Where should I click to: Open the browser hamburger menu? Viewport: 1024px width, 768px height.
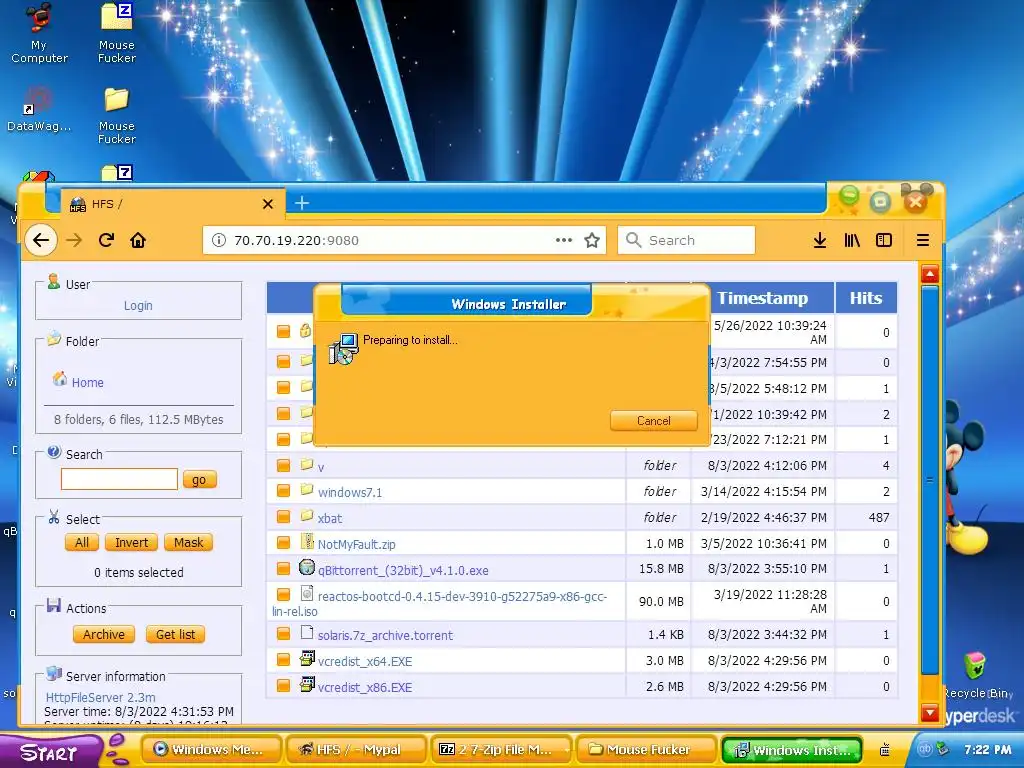(x=923, y=240)
